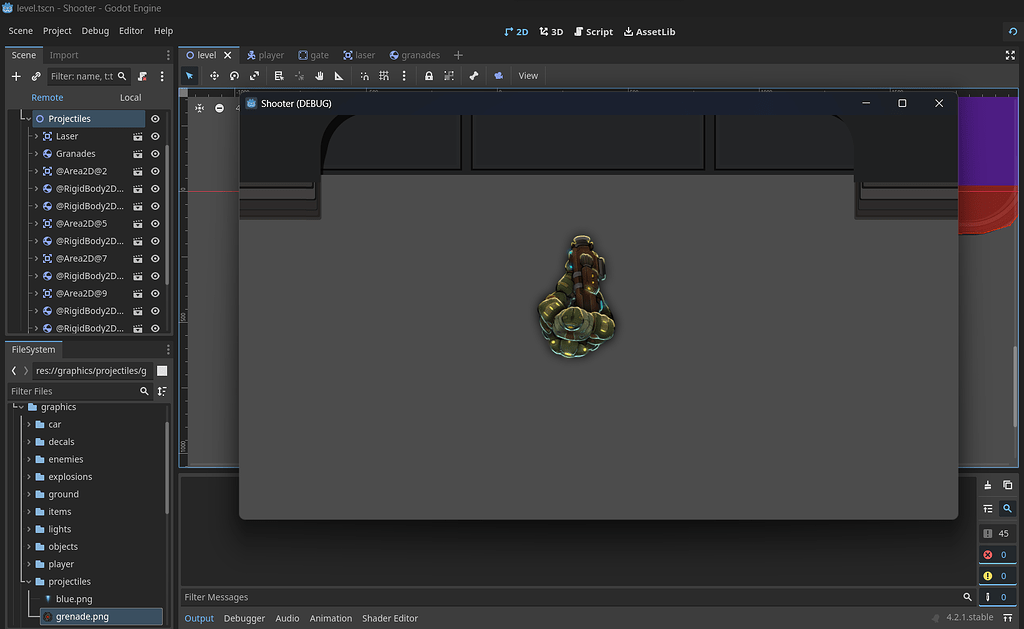Choose the Ruler Mode tool
Screen dimensions: 1024x629
338,76
